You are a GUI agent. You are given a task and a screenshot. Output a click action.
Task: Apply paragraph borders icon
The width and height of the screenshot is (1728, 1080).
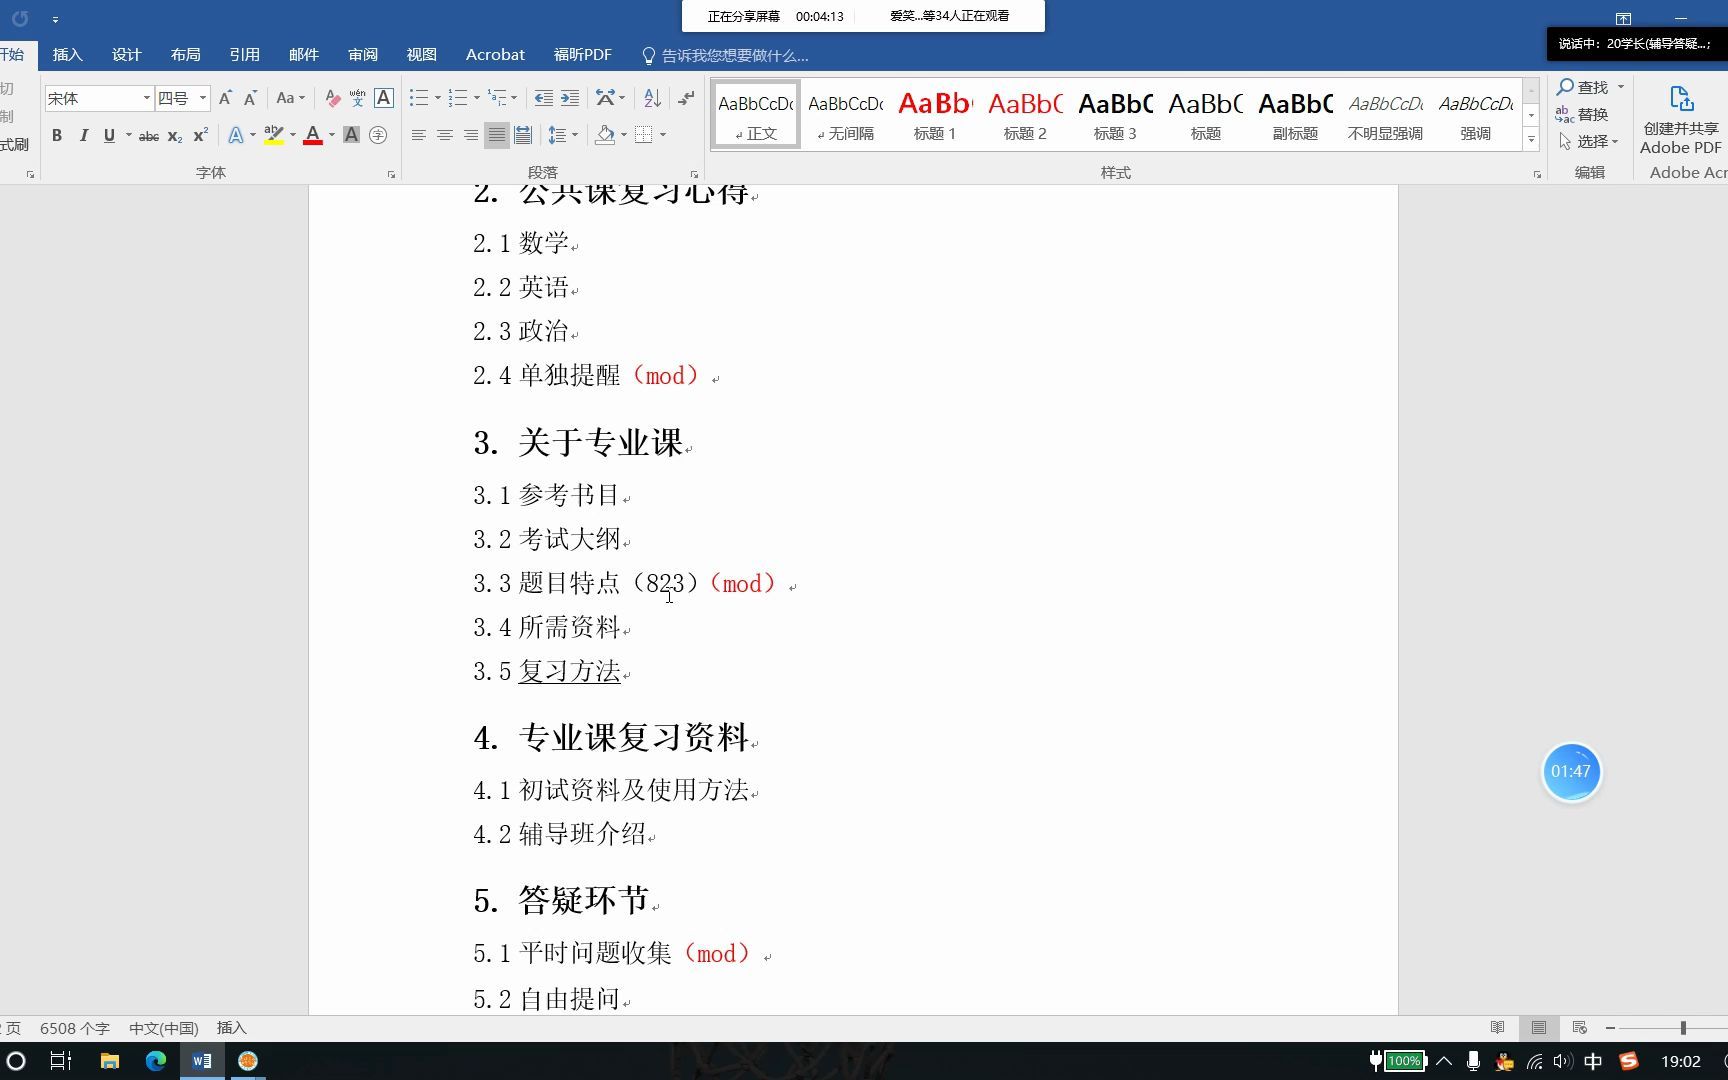pos(644,135)
